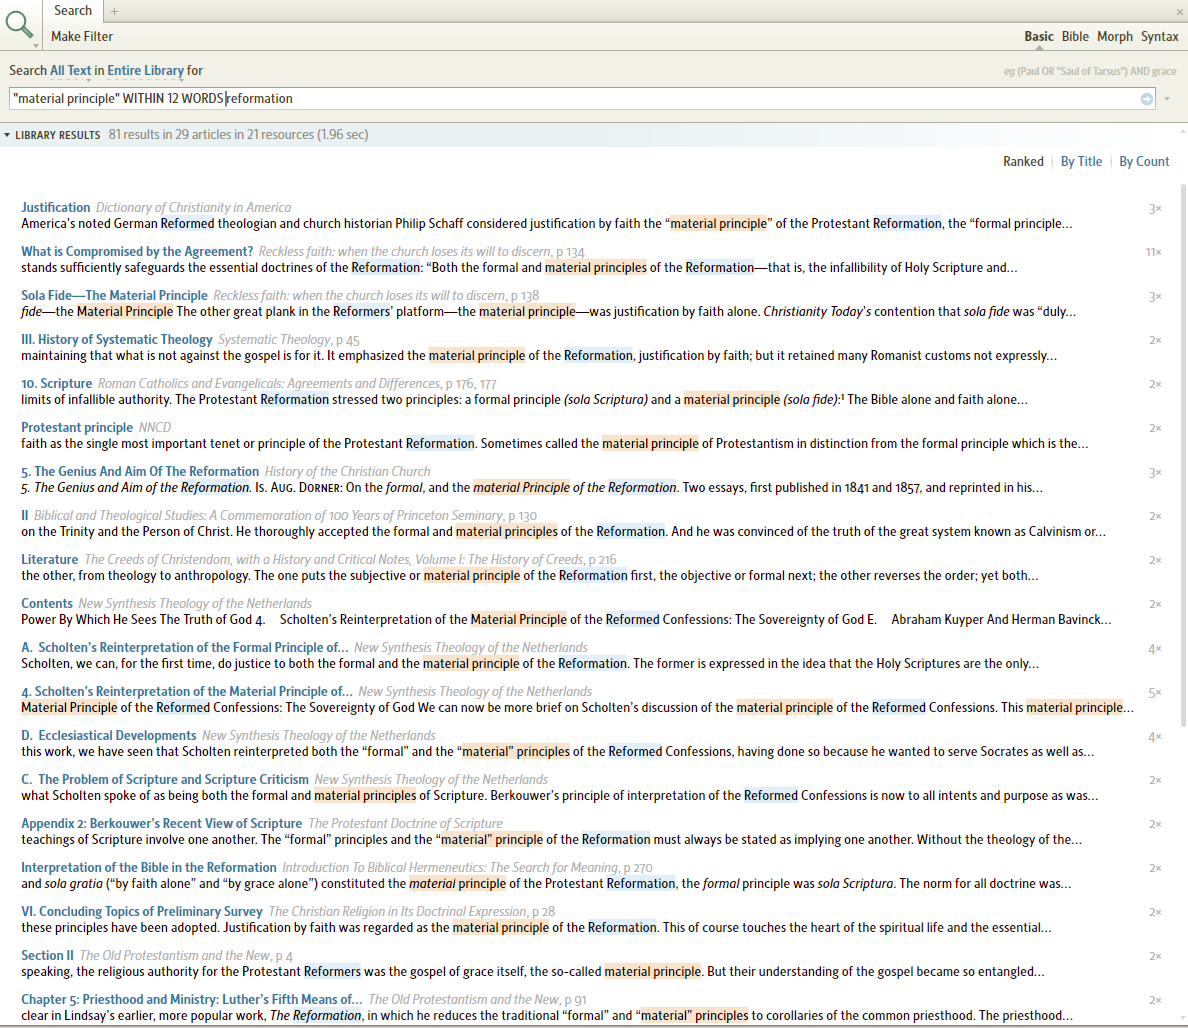Viewport: 1188px width, 1028px height.
Task: Click the 3× count for Justification
Action: coord(1155,208)
